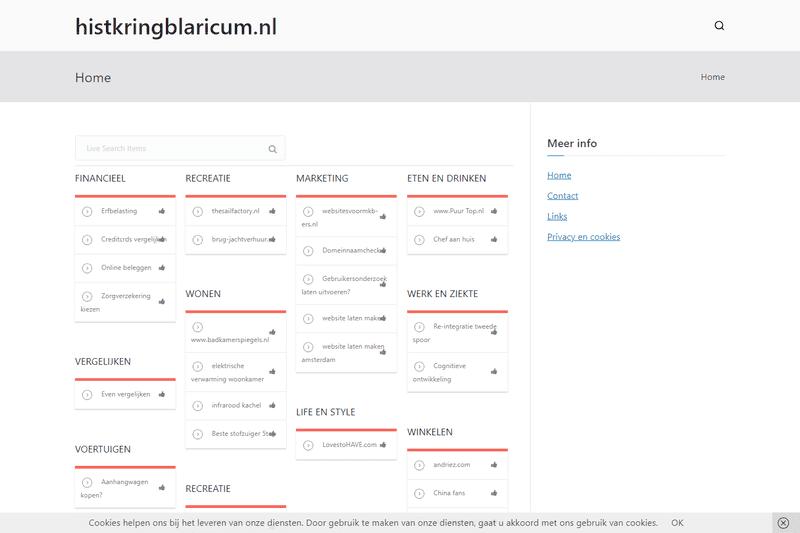Like the andriez.com shop entry

point(494,465)
